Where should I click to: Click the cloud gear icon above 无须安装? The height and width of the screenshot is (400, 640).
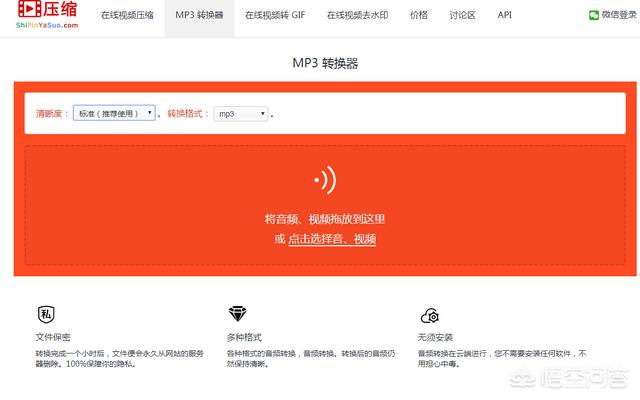(x=430, y=315)
